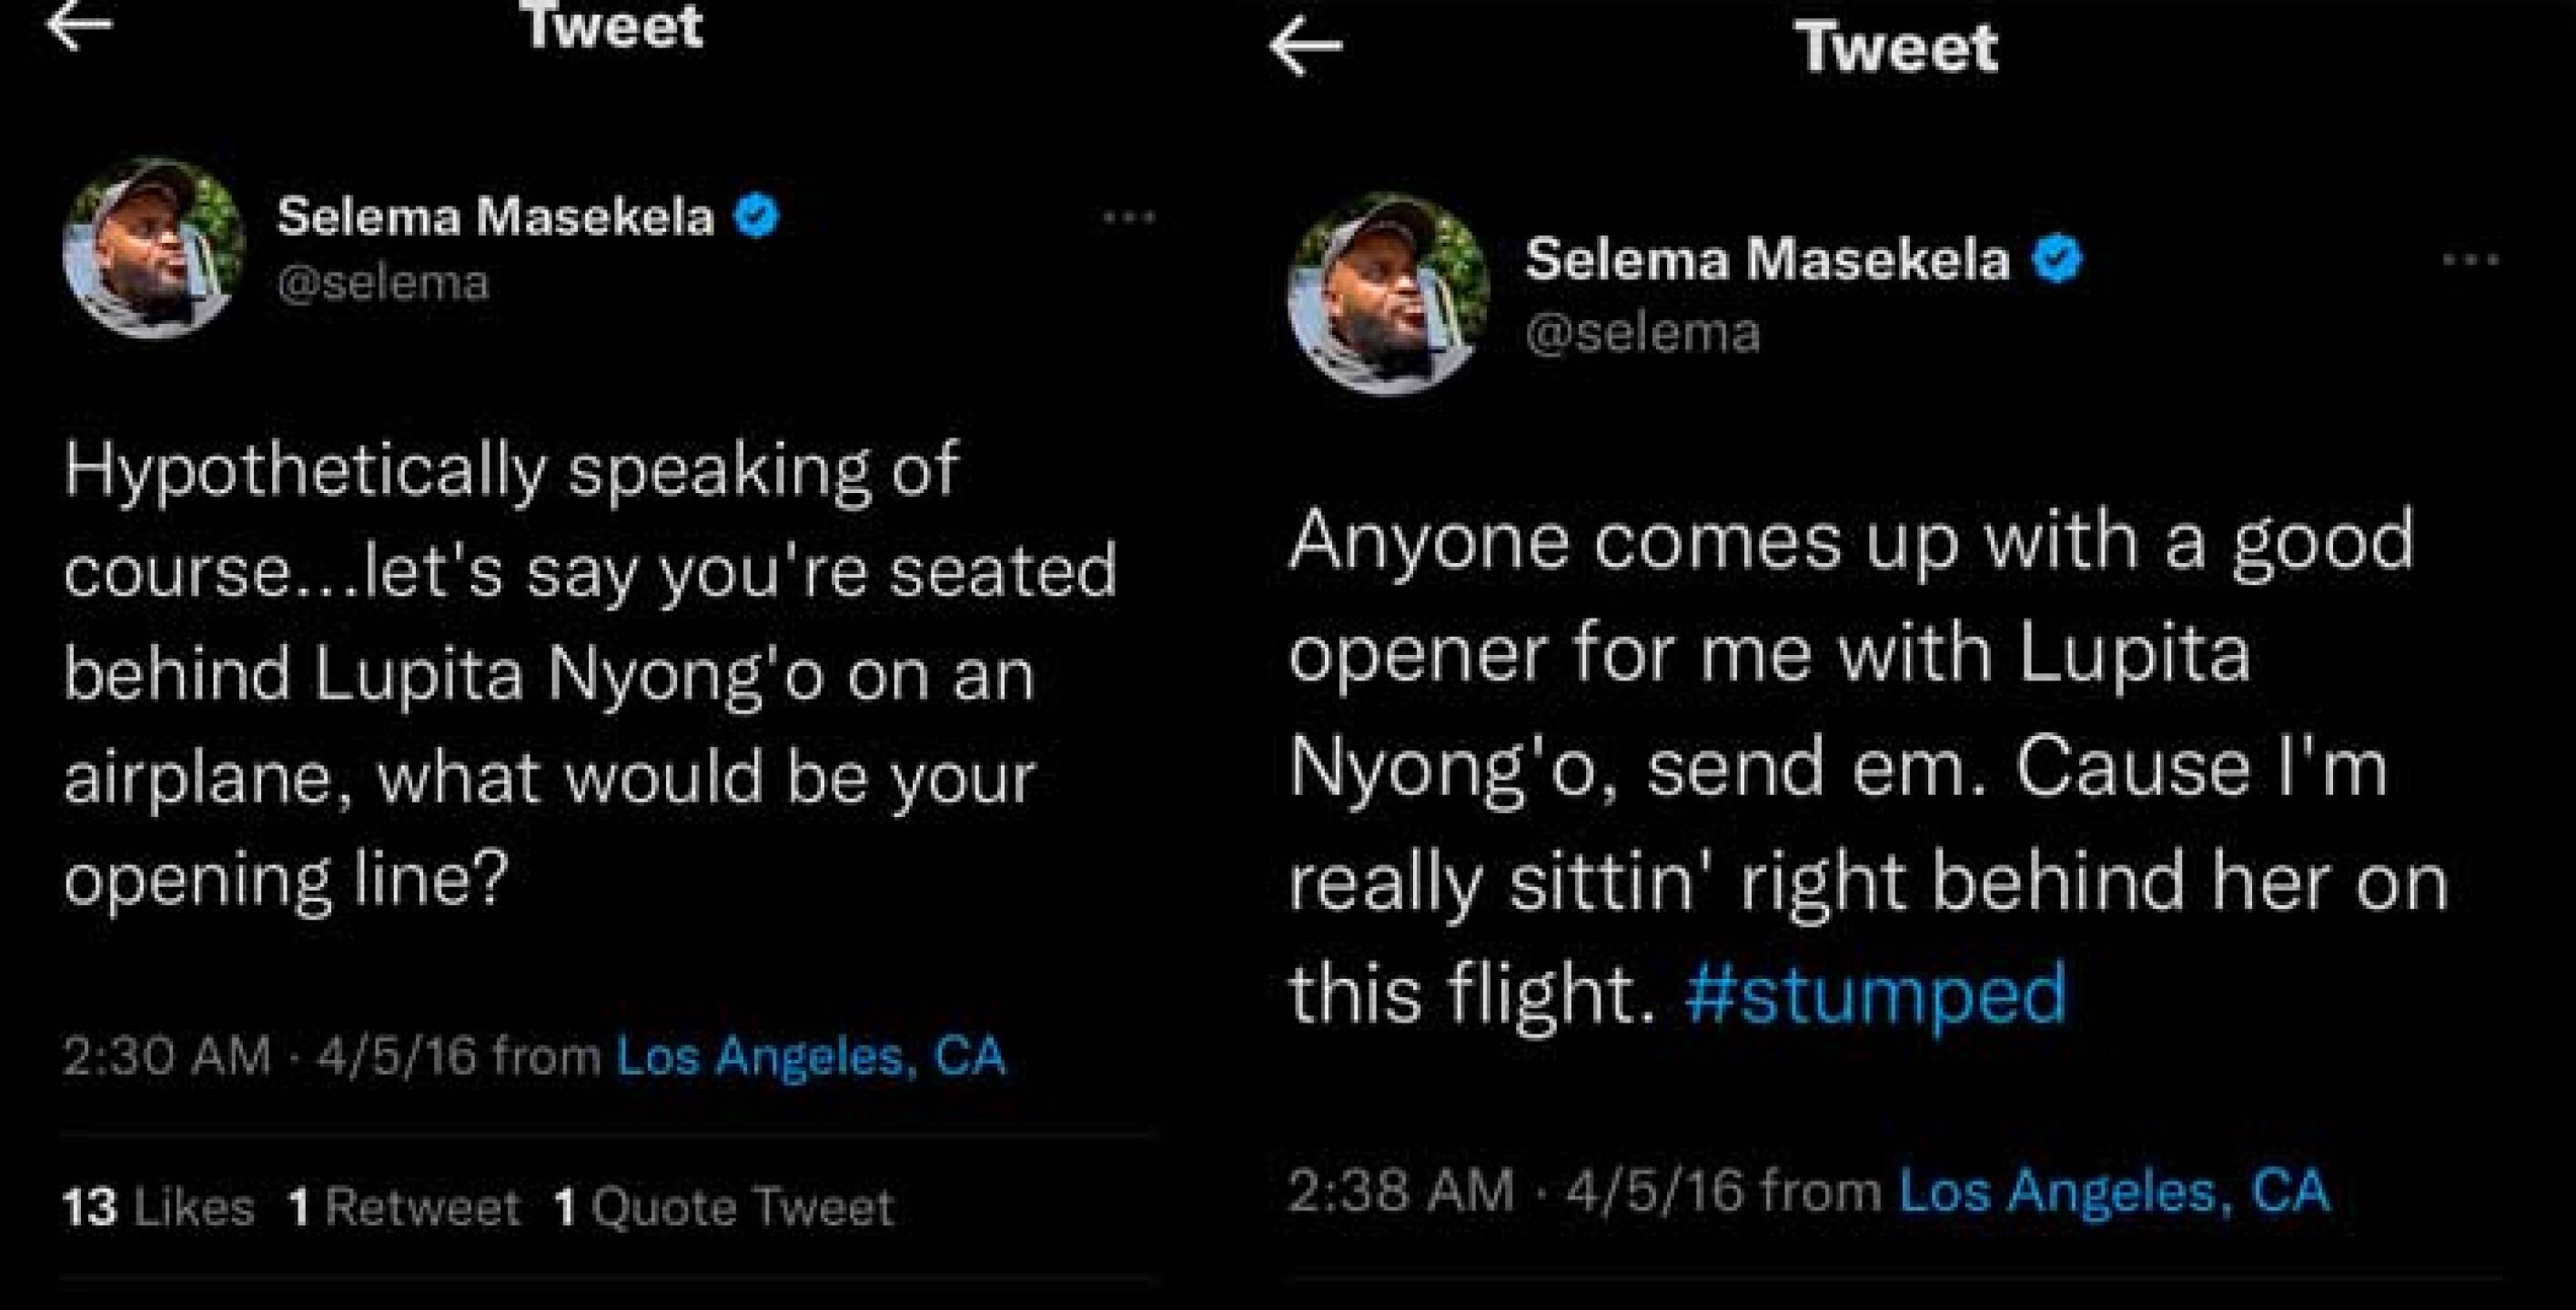
Task: Open avatar on the #stumped tweet
Action: pos(1388,293)
